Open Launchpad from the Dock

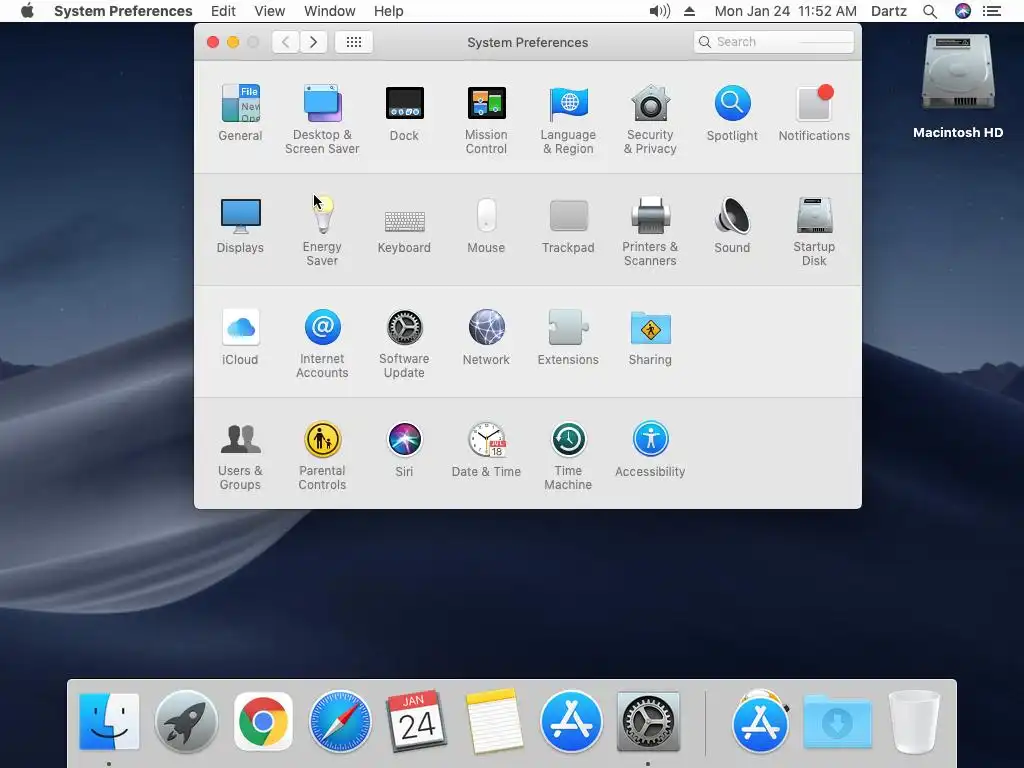pos(186,722)
